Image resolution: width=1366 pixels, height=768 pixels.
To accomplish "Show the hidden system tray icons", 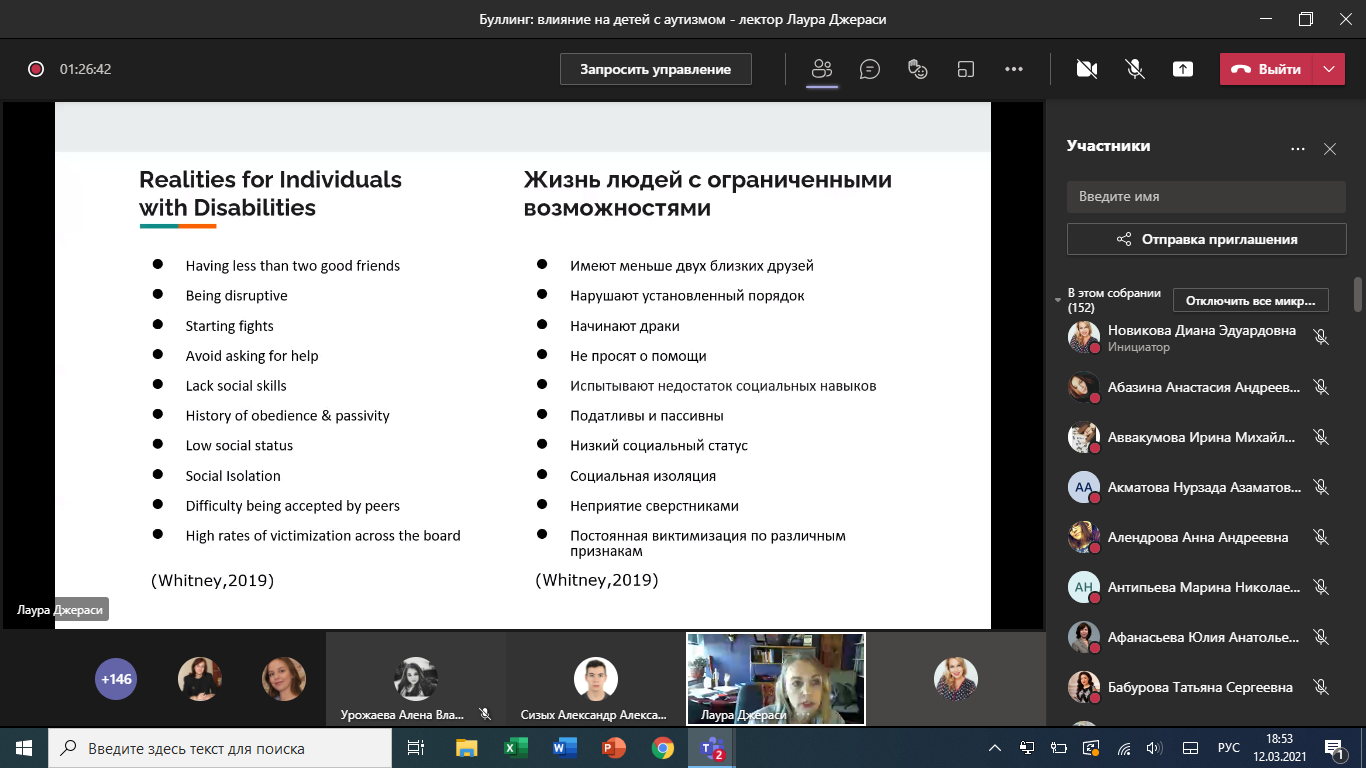I will [x=994, y=748].
